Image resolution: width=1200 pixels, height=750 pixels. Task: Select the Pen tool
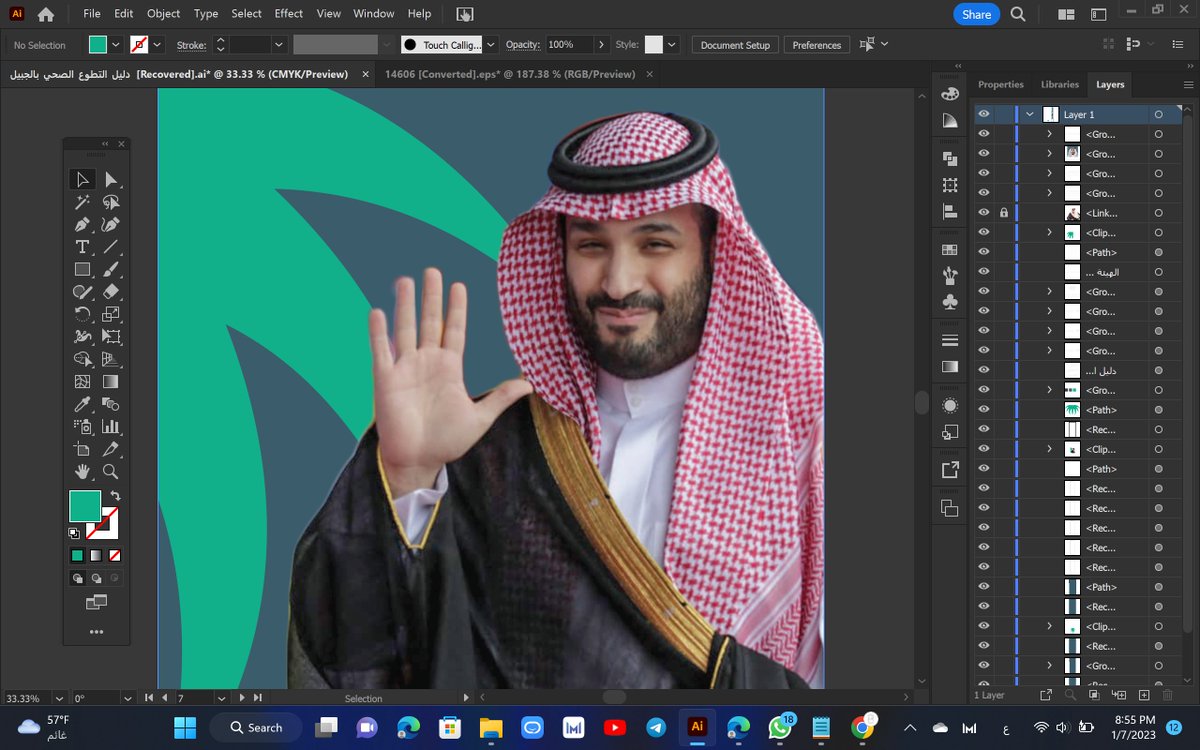[83, 224]
